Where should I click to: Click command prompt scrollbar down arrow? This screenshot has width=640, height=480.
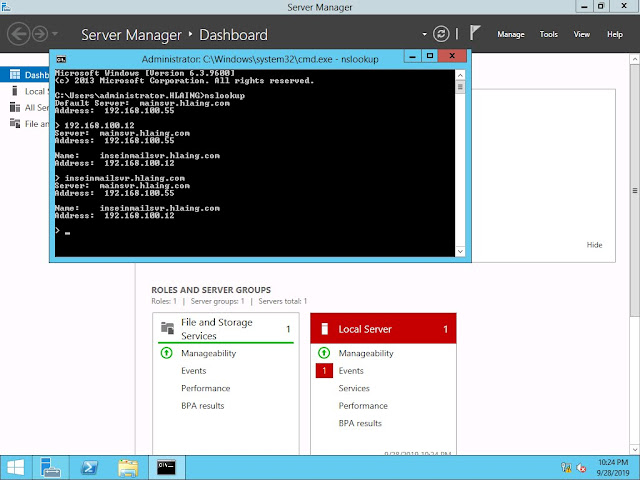tap(460, 251)
